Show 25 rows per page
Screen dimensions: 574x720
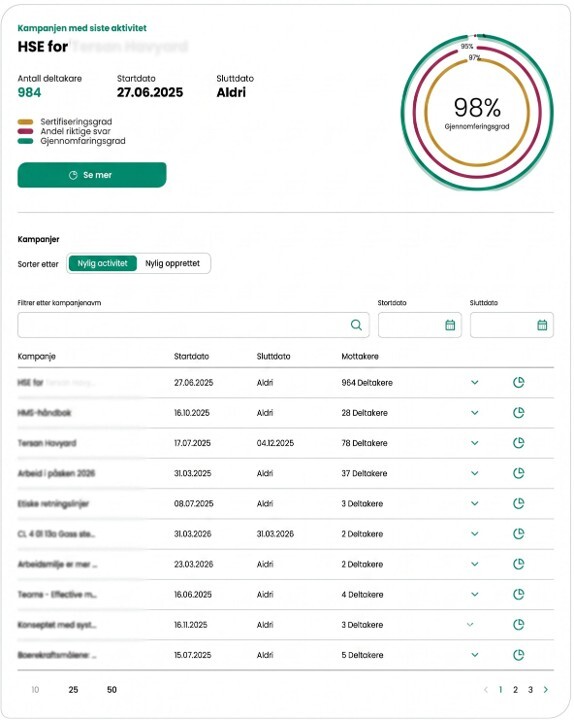click(73, 690)
